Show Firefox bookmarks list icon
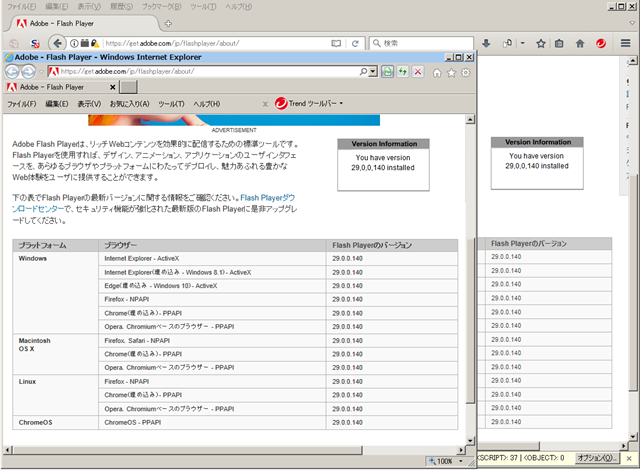Screen dimensions: 640x470 click(559, 43)
